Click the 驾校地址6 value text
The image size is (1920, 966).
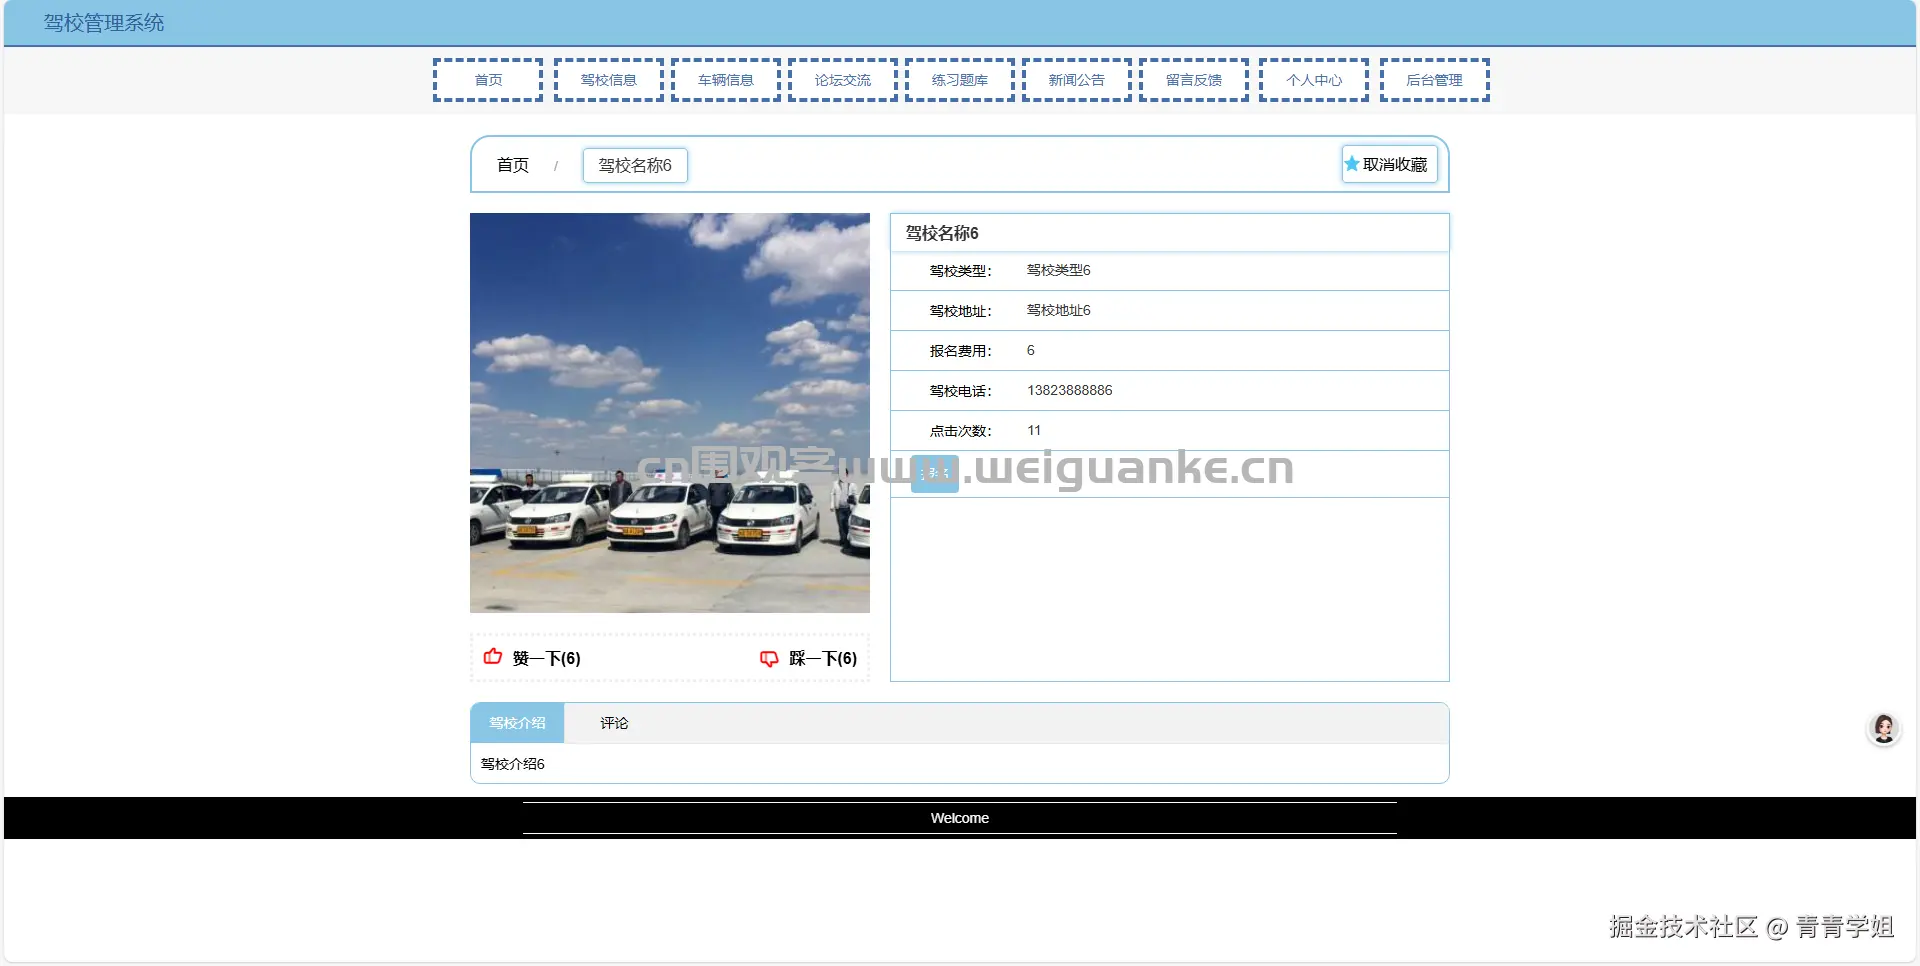click(x=1058, y=310)
